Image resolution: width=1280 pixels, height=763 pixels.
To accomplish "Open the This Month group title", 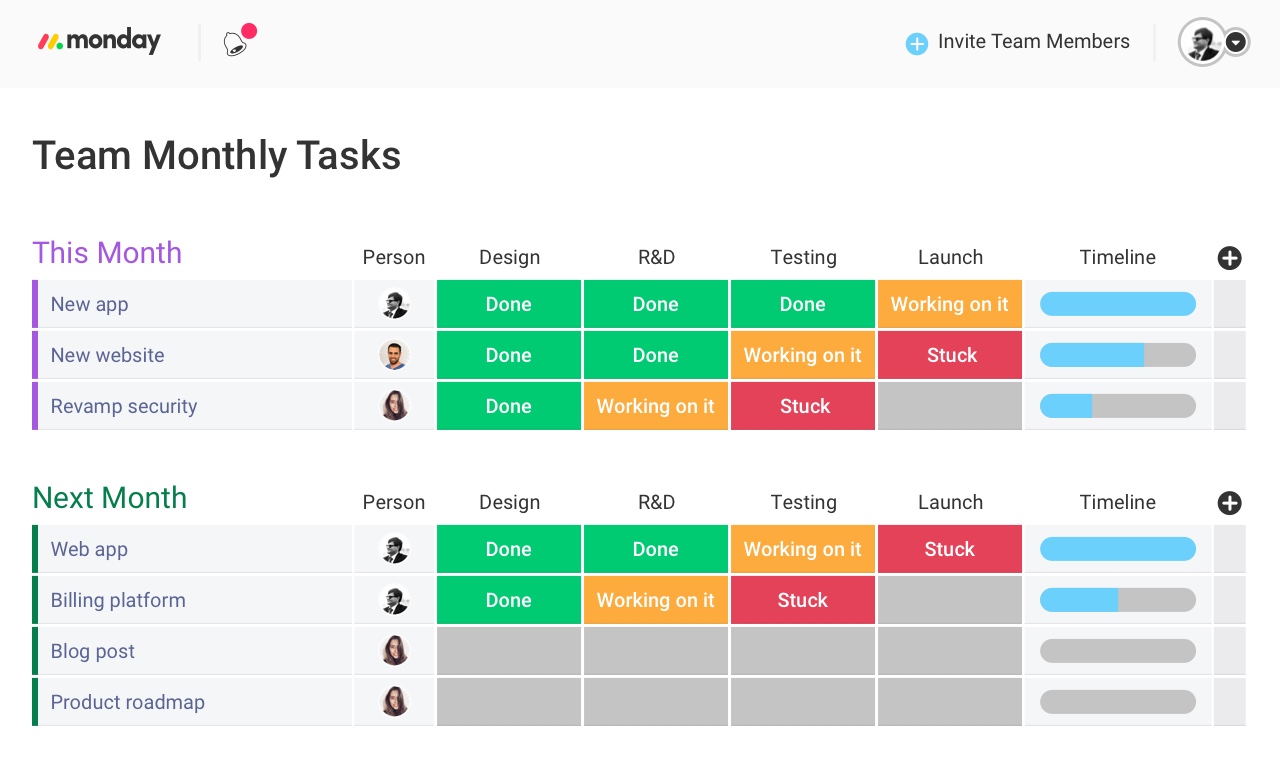I will pos(107,253).
